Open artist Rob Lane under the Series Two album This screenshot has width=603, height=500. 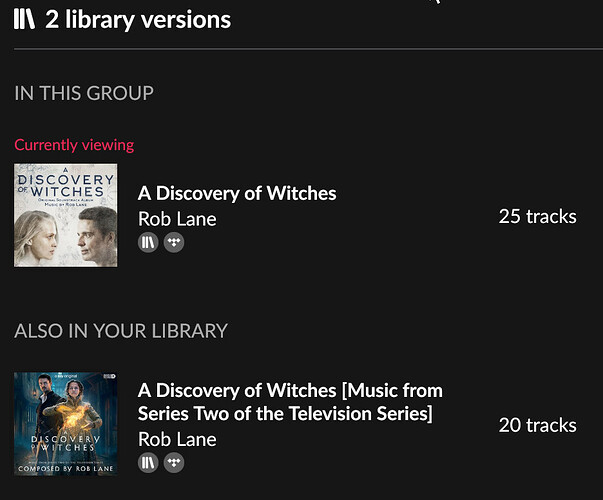tap(177, 439)
